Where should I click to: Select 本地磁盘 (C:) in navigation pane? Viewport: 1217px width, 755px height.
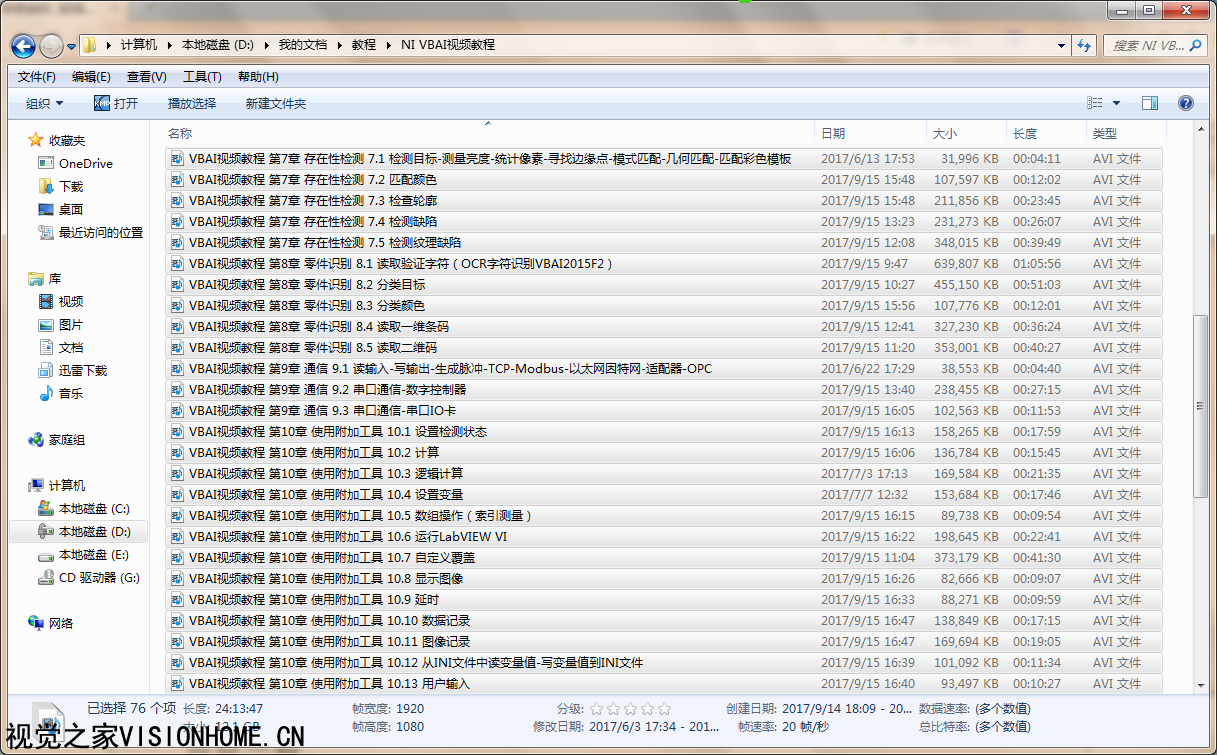click(93, 509)
